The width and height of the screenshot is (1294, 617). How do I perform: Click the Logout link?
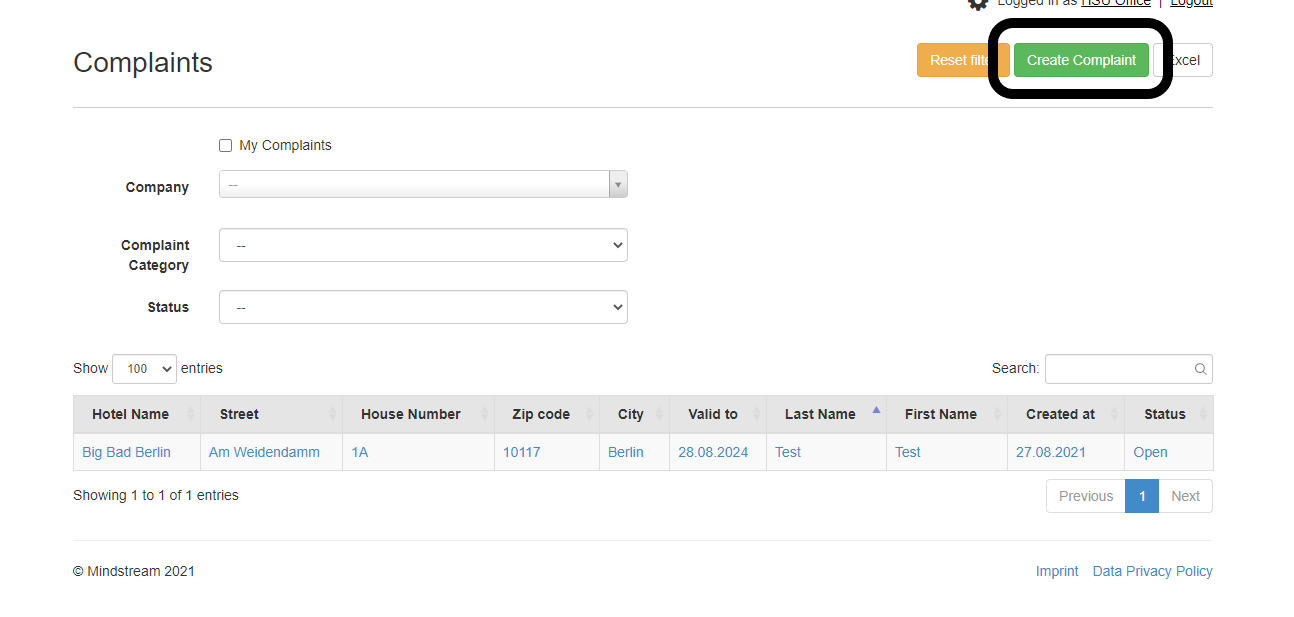click(x=1191, y=3)
